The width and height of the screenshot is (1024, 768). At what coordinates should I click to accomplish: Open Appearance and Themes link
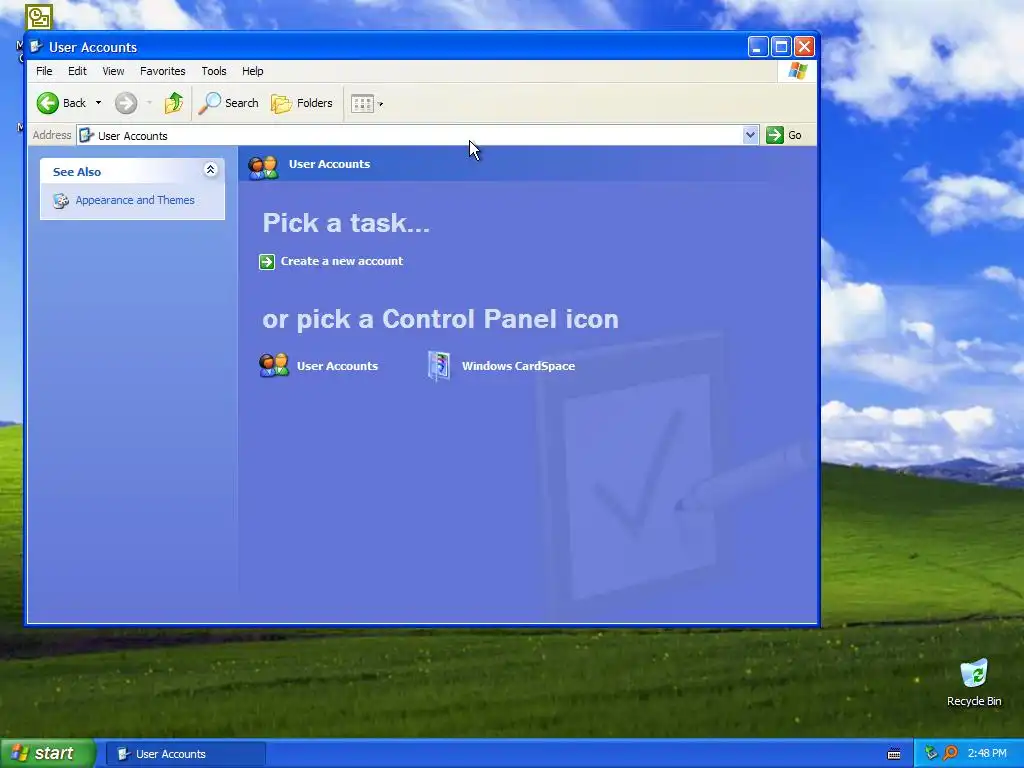[135, 200]
